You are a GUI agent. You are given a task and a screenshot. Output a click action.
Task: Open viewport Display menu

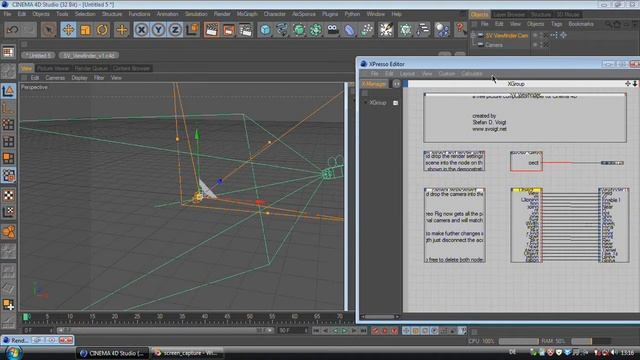tap(79, 78)
